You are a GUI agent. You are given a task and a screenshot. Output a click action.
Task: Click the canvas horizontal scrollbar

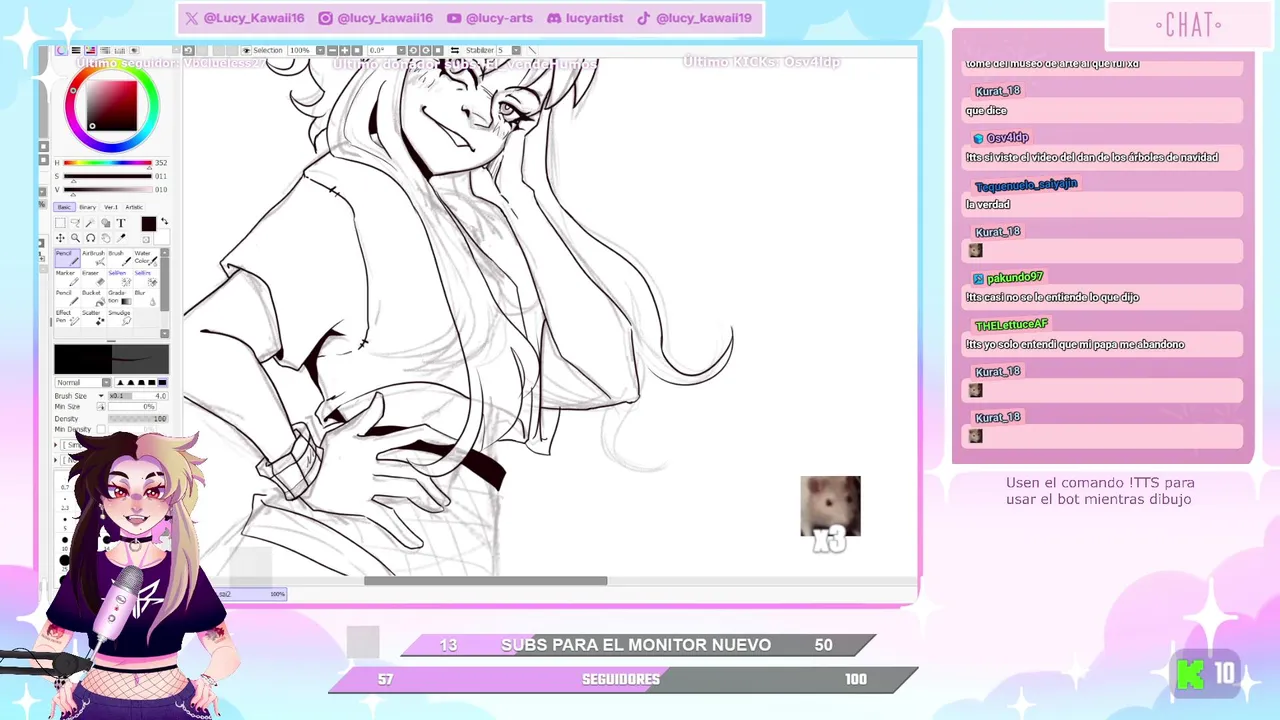485,581
